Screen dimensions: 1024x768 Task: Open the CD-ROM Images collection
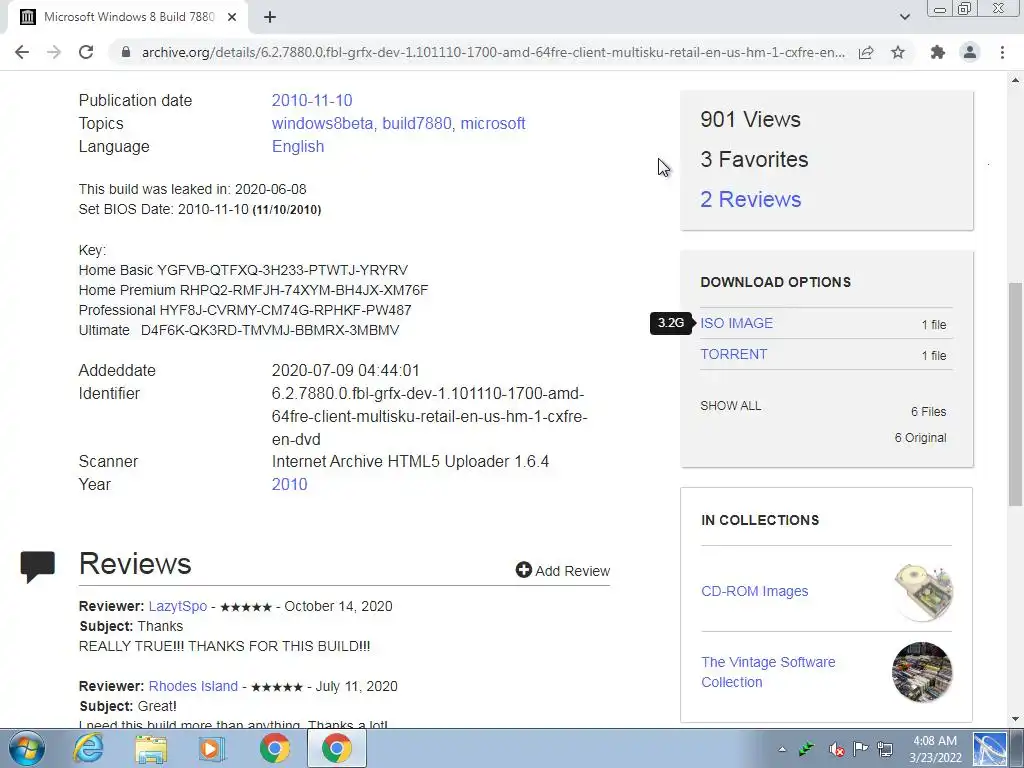[x=754, y=591]
